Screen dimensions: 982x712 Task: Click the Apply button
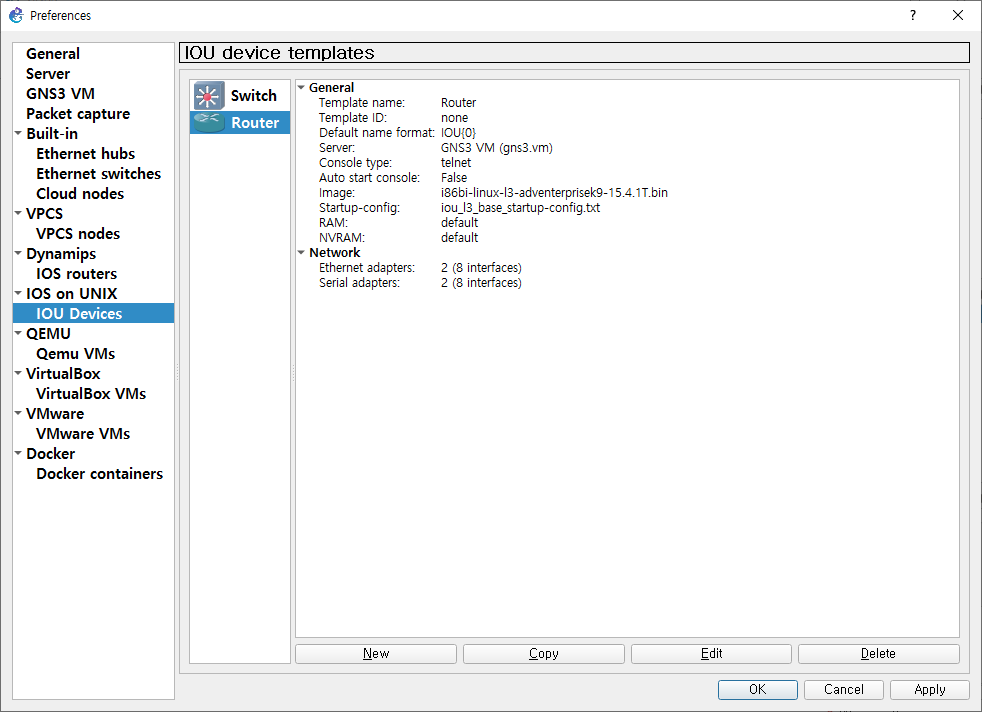930,689
